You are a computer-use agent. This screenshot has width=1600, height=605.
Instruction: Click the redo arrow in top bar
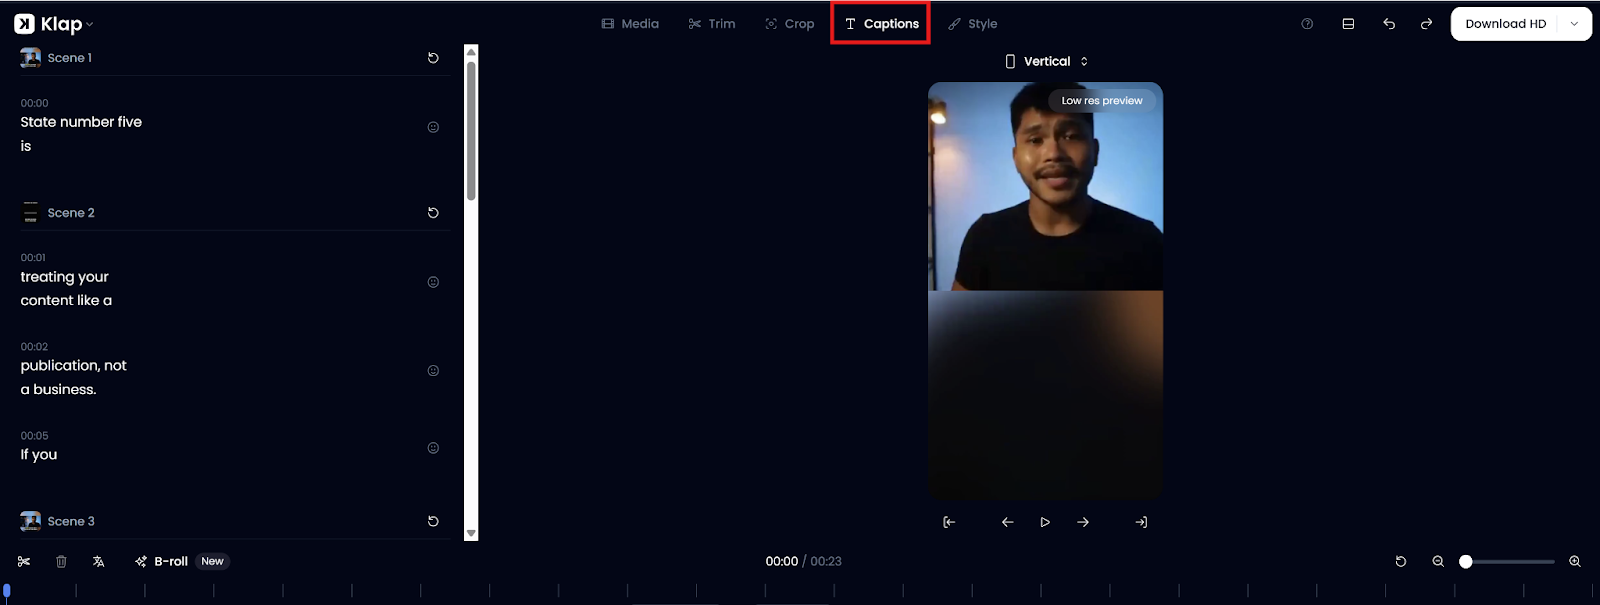[1426, 24]
